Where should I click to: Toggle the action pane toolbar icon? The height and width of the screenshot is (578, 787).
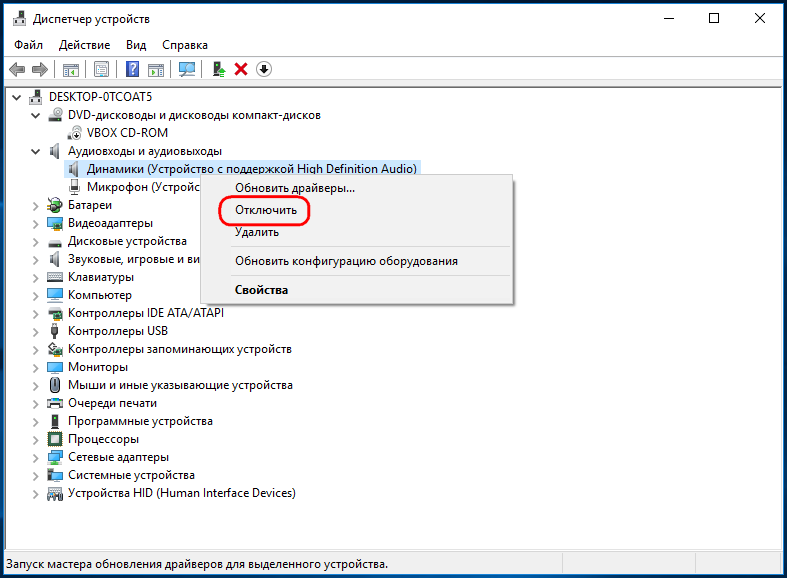tap(156, 69)
